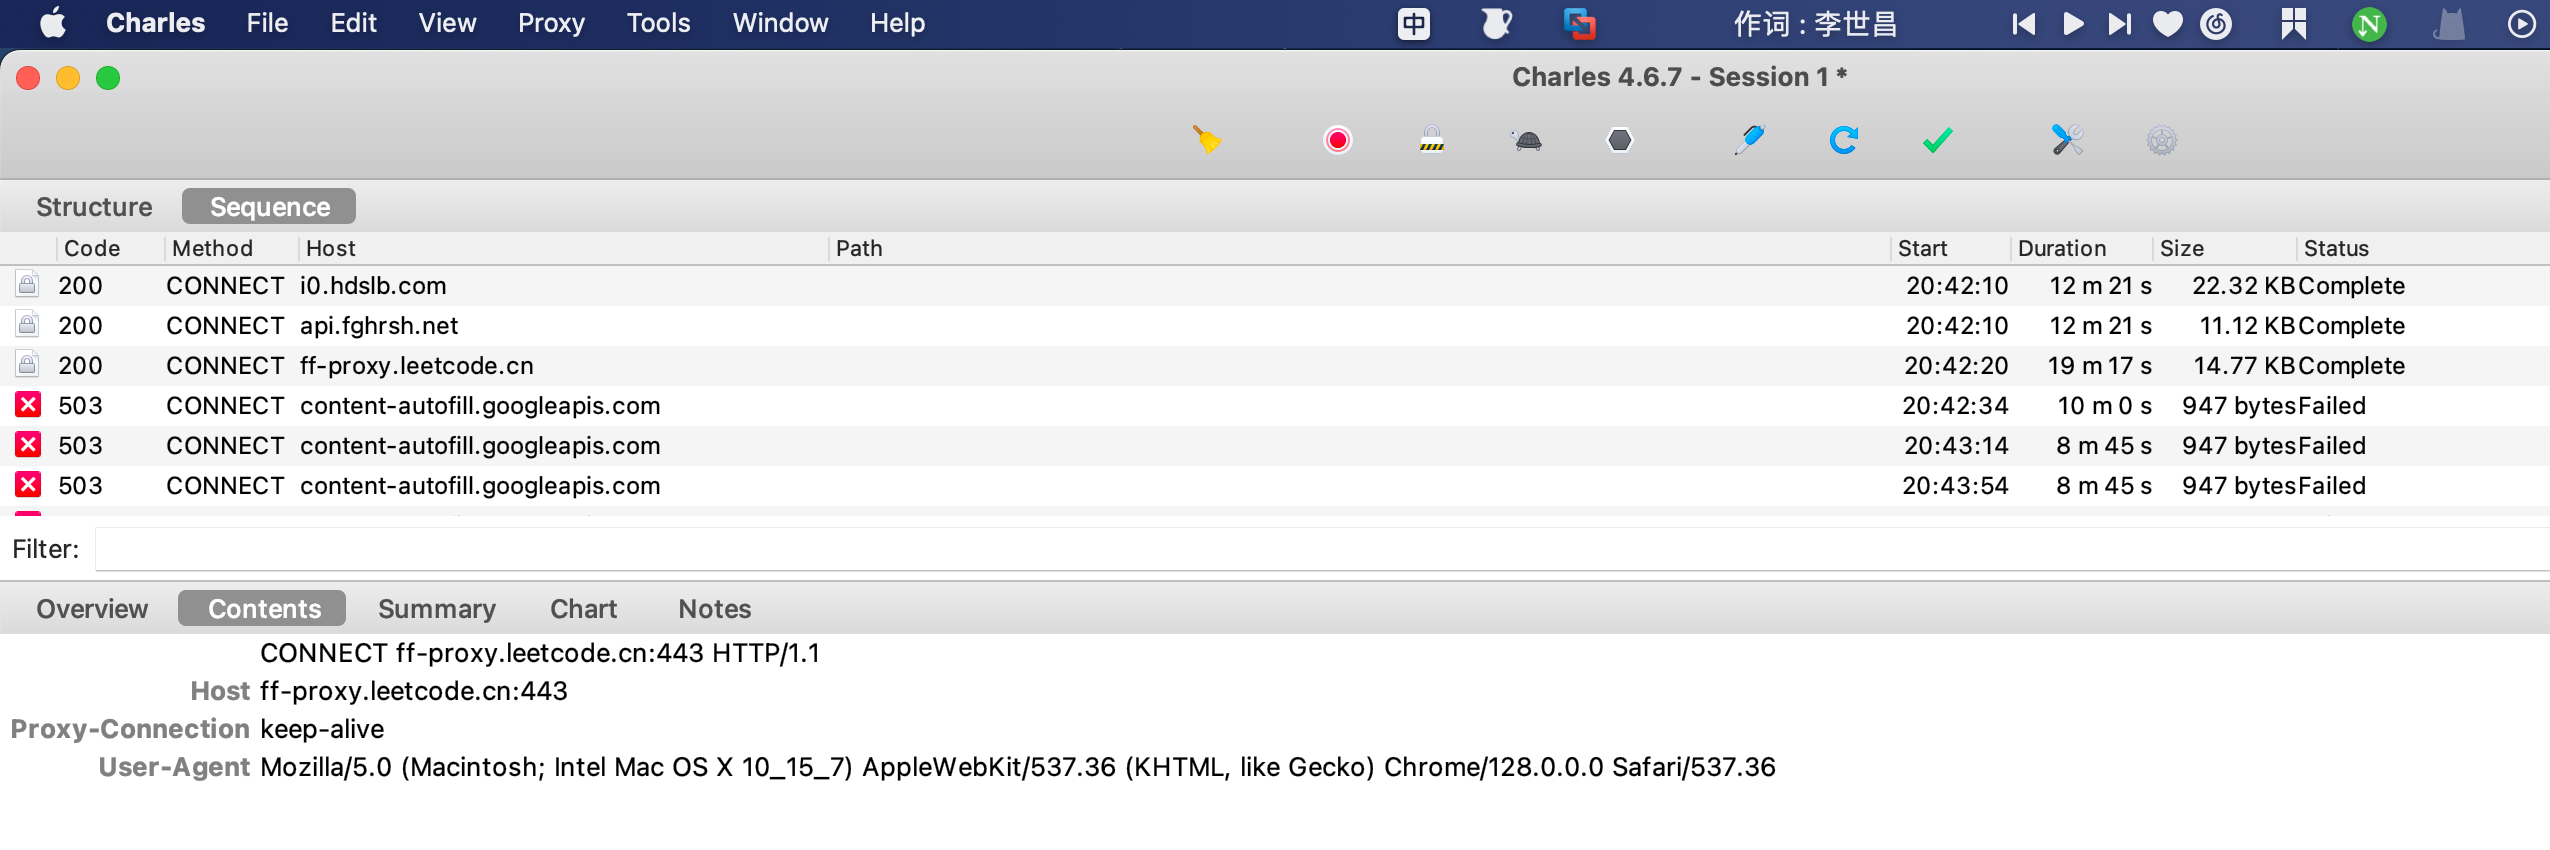The image size is (2550, 850).
Task: Skip to the previous track in the menu bar
Action: pyautogui.click(x=2023, y=24)
